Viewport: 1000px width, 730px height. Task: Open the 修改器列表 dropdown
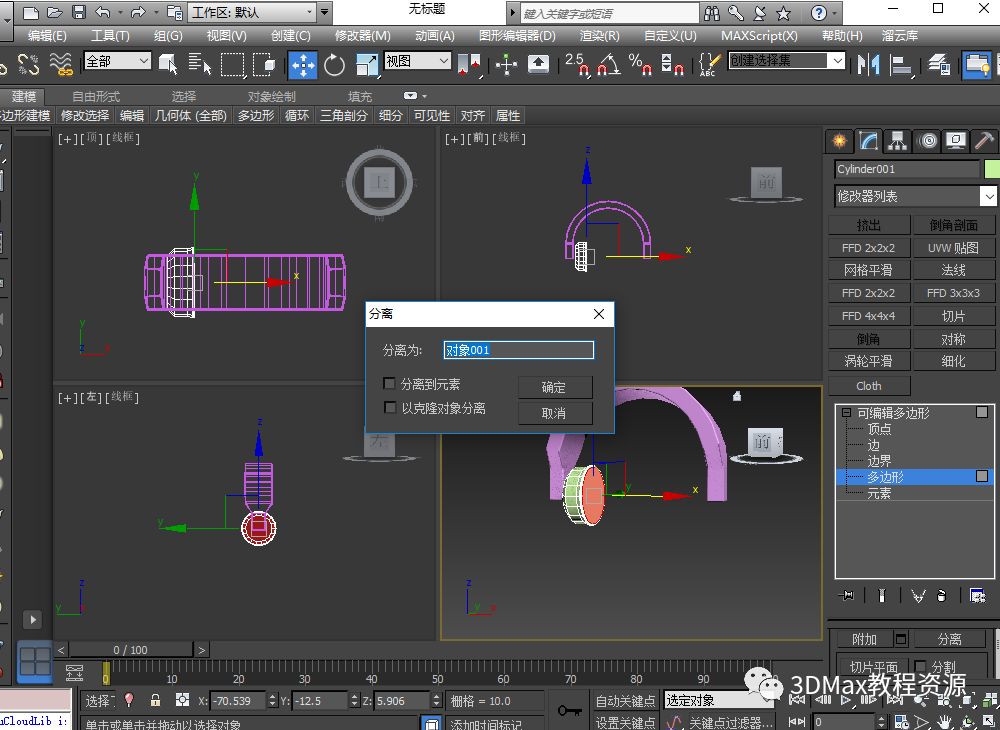point(916,196)
